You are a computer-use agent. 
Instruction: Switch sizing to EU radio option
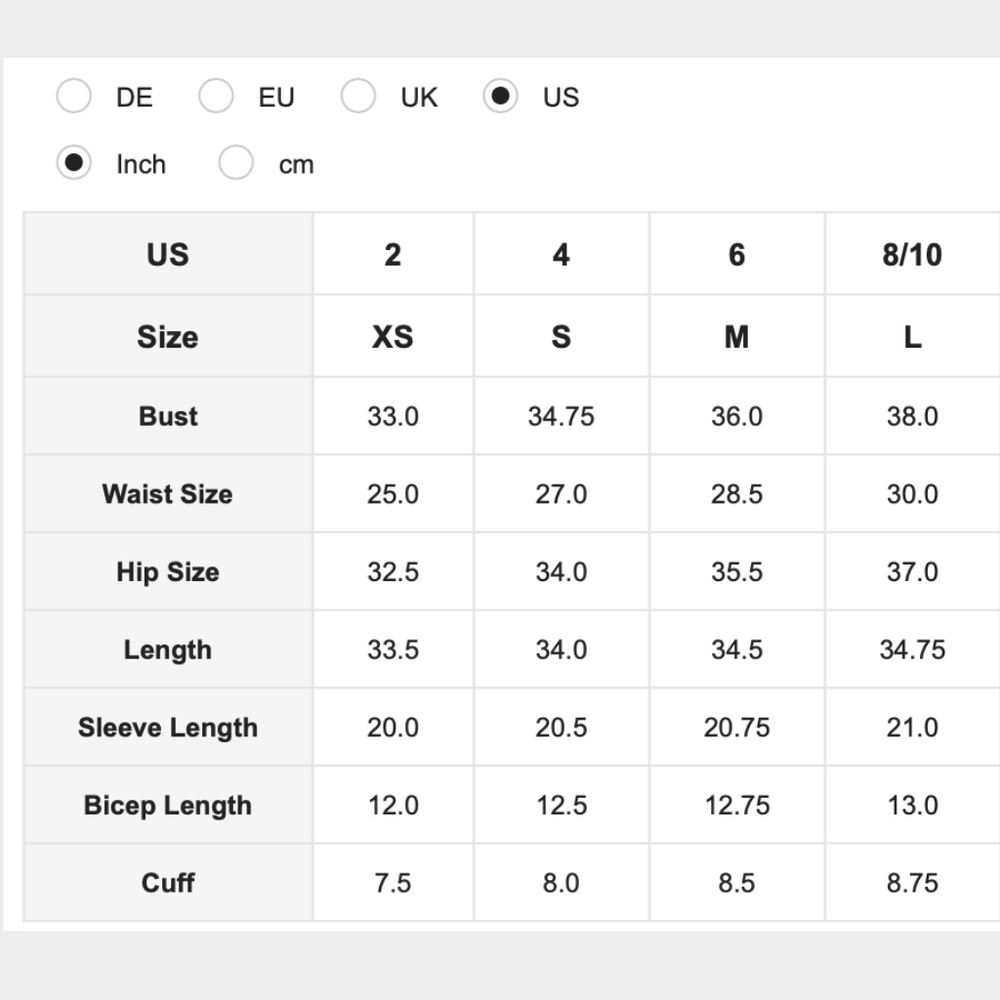tap(216, 97)
